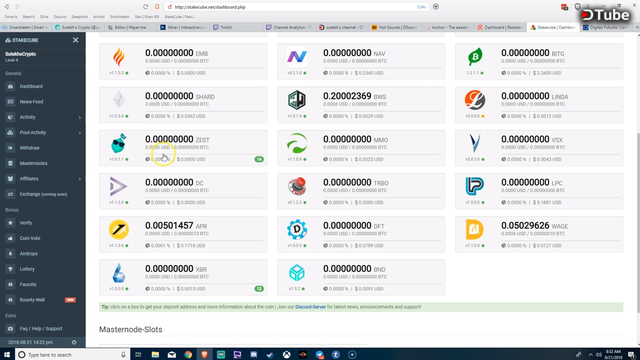Open the ZEST coin logo

[x=119, y=143]
